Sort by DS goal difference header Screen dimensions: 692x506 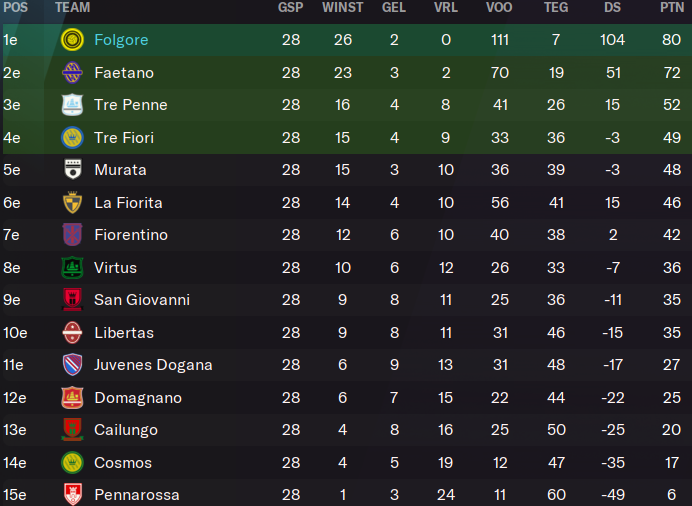click(x=612, y=7)
